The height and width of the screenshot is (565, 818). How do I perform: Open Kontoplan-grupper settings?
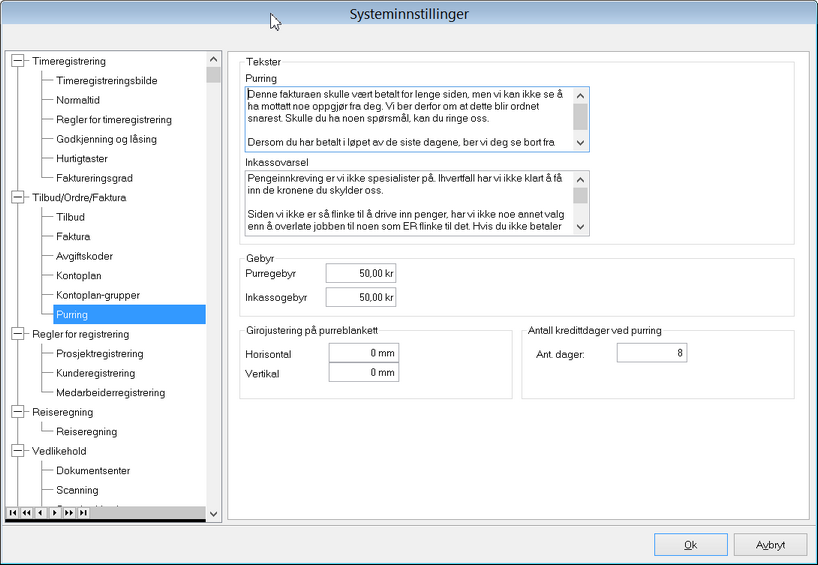(98, 295)
